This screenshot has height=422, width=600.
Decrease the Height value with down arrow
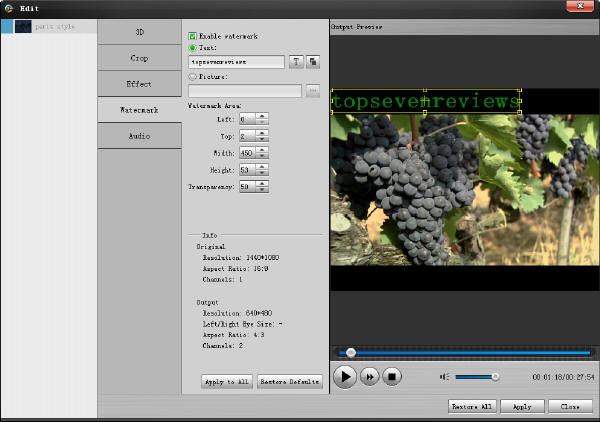[x=262, y=173]
